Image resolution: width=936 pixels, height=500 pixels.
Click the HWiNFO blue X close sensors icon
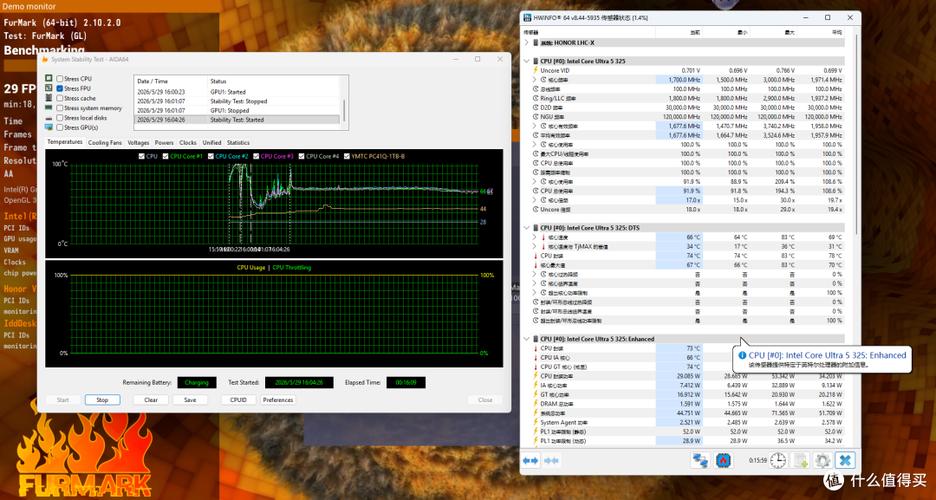click(x=845, y=460)
